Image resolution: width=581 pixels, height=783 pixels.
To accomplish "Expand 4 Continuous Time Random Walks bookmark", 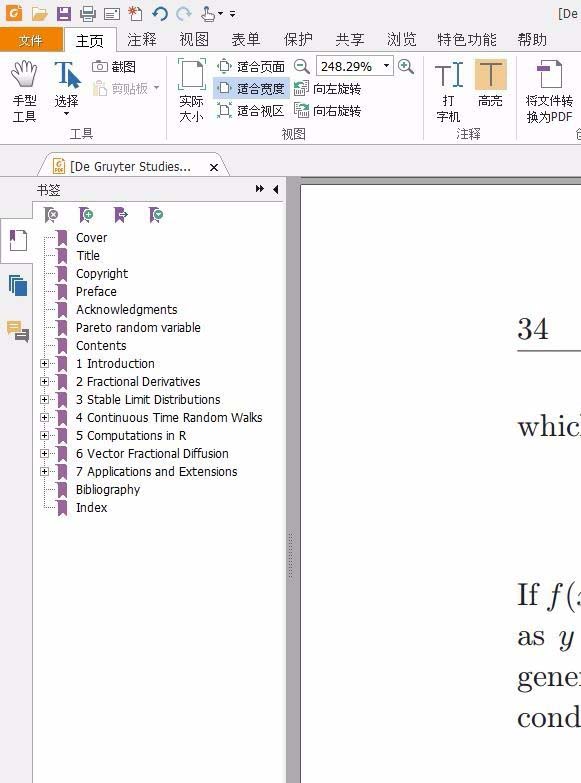I will [44, 417].
